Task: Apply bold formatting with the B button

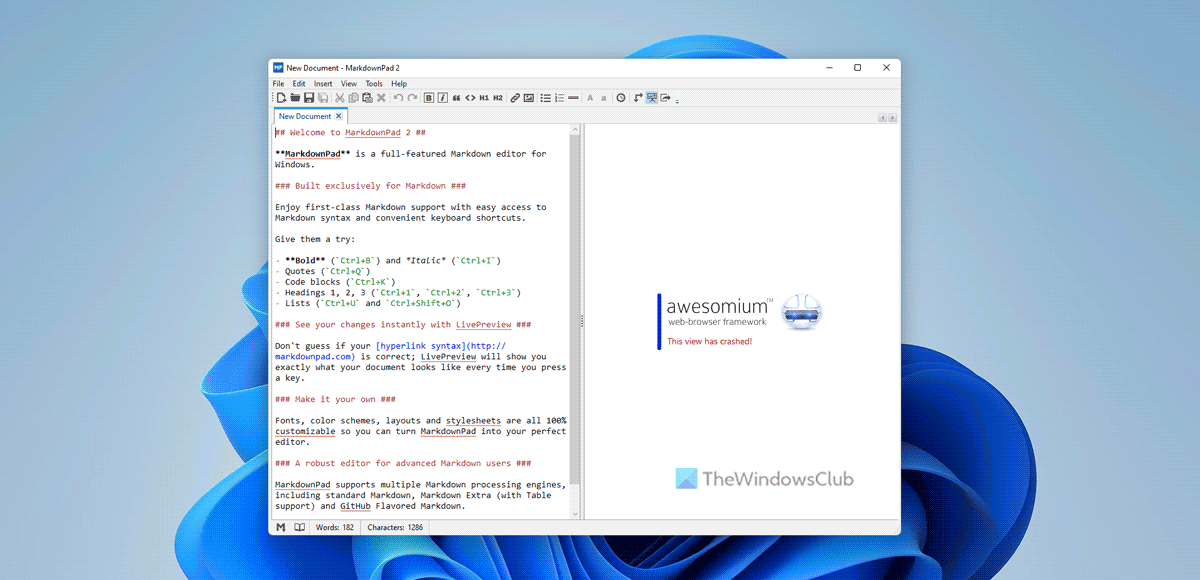Action: [x=429, y=98]
